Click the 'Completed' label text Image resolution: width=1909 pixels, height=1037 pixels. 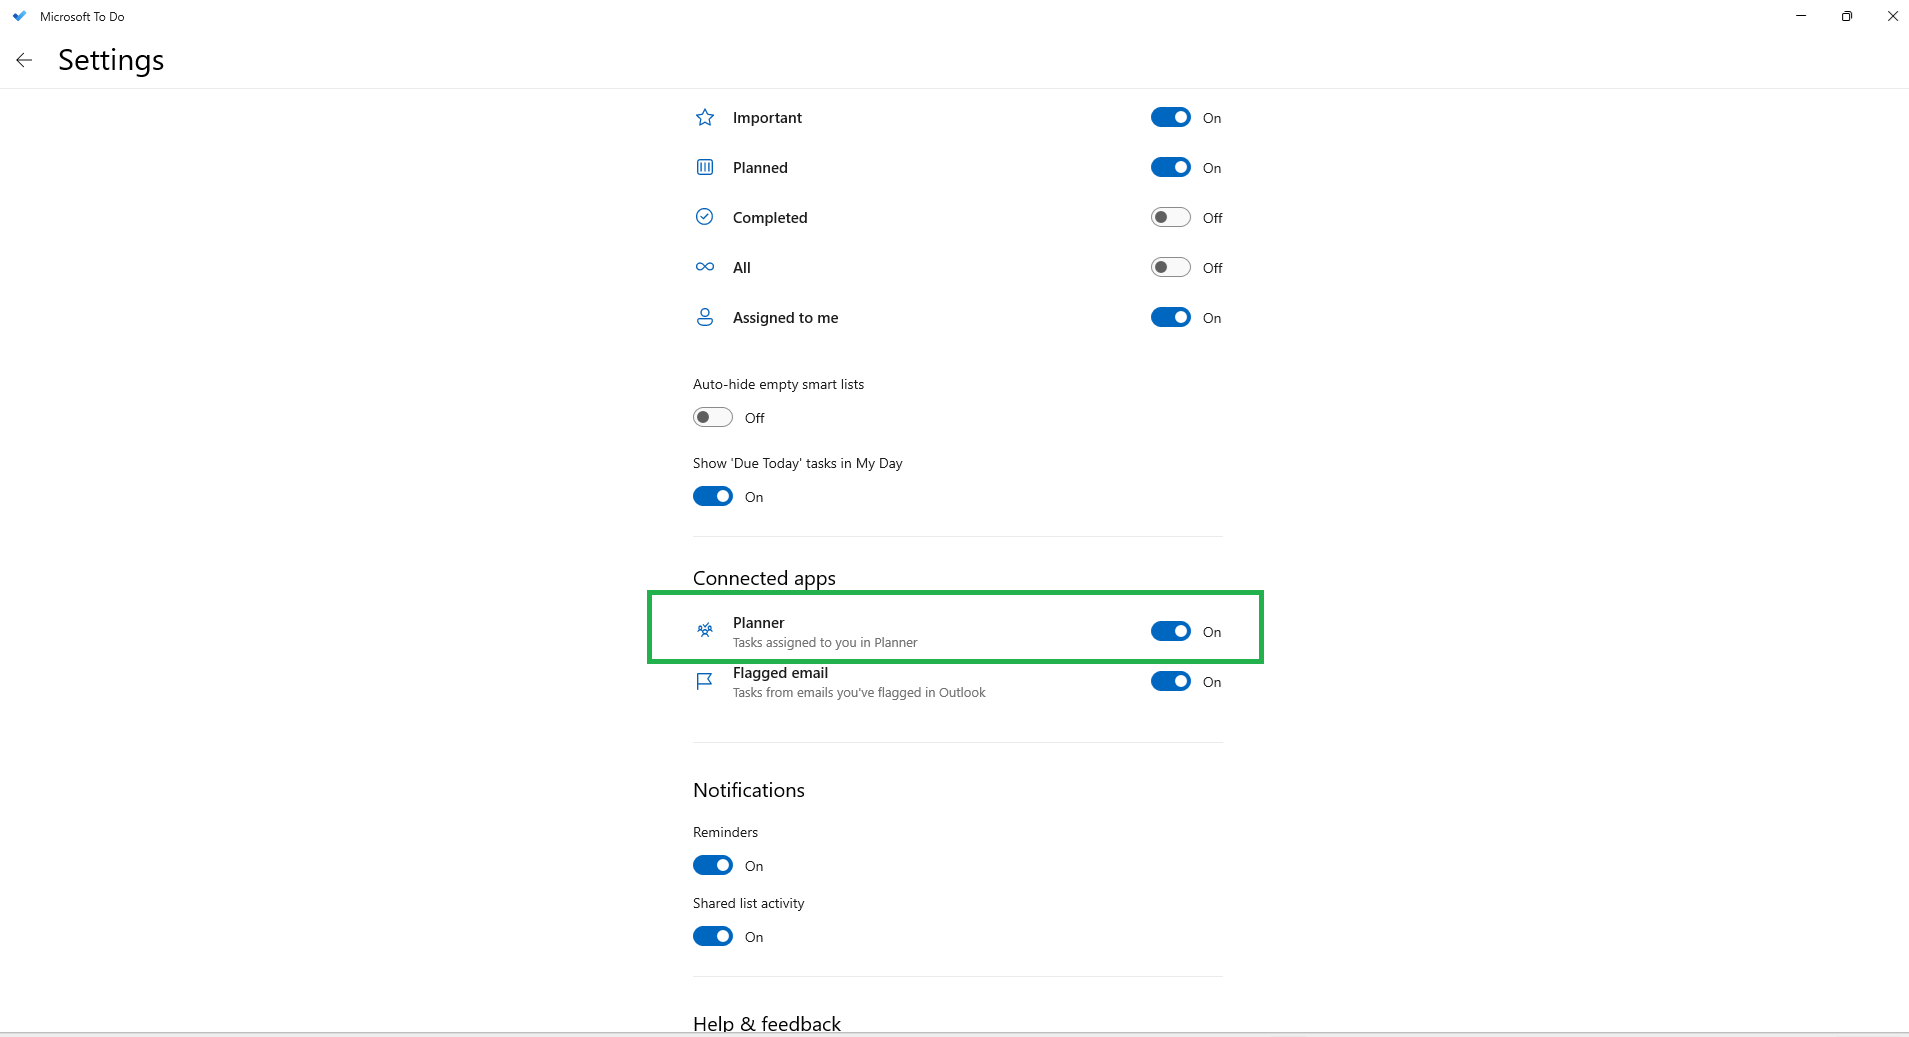point(770,217)
